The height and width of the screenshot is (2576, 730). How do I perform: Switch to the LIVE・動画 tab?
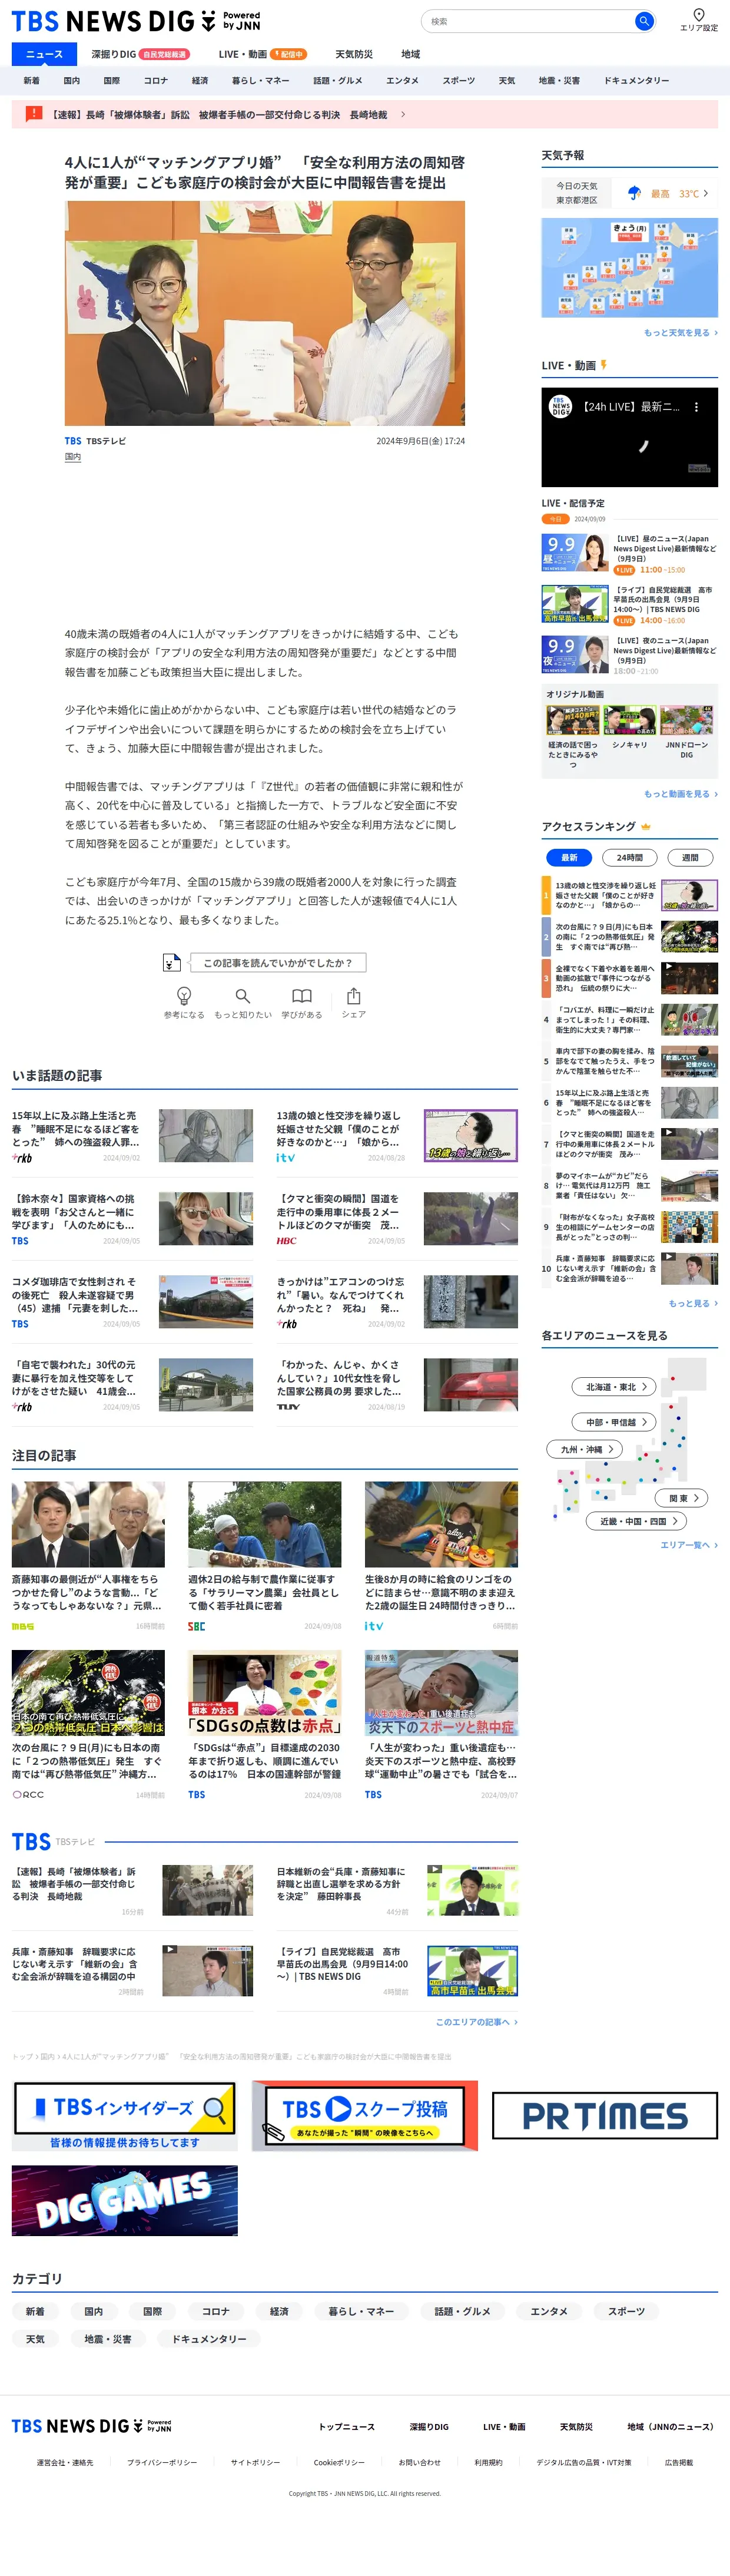(x=262, y=54)
